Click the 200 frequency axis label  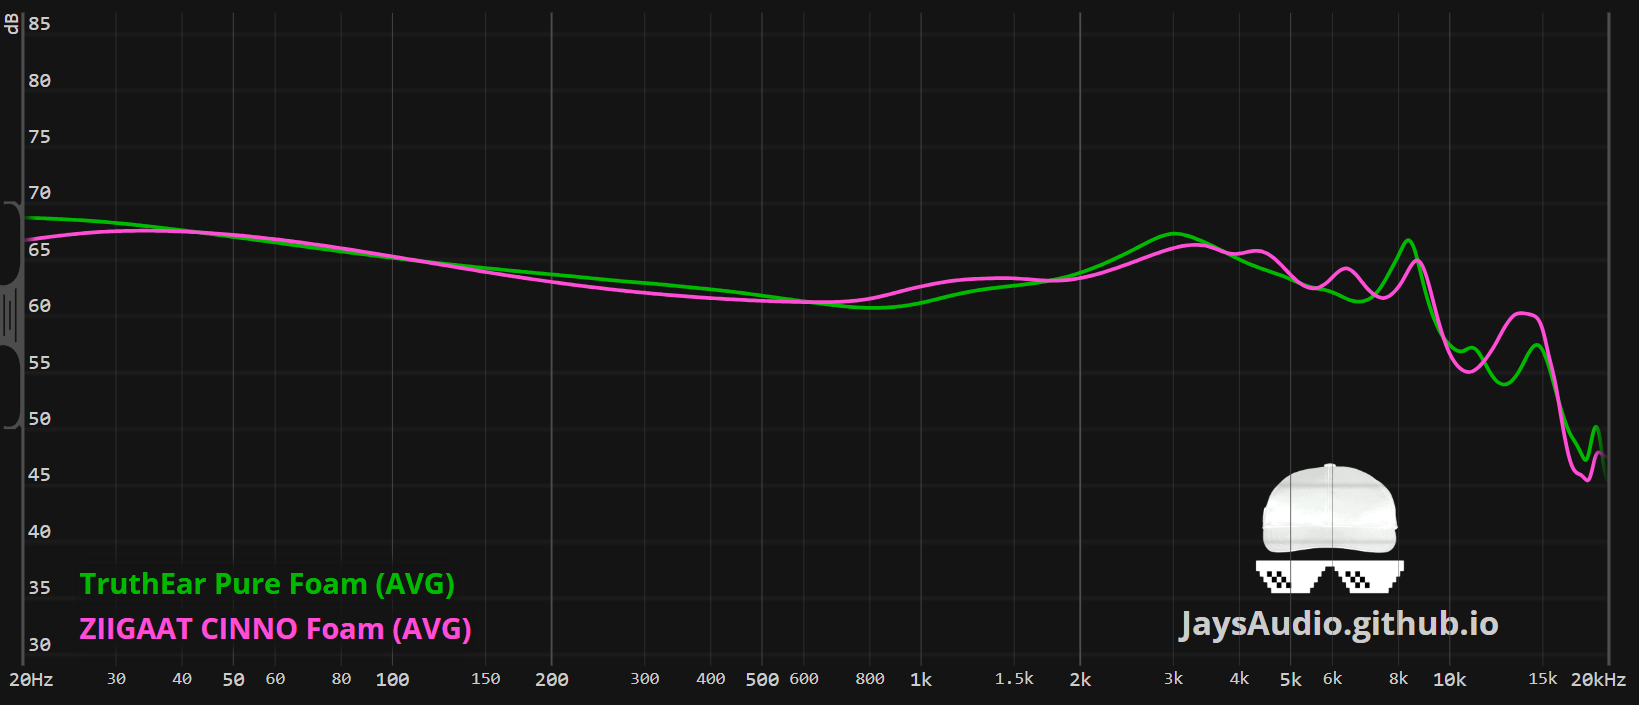coord(552,680)
